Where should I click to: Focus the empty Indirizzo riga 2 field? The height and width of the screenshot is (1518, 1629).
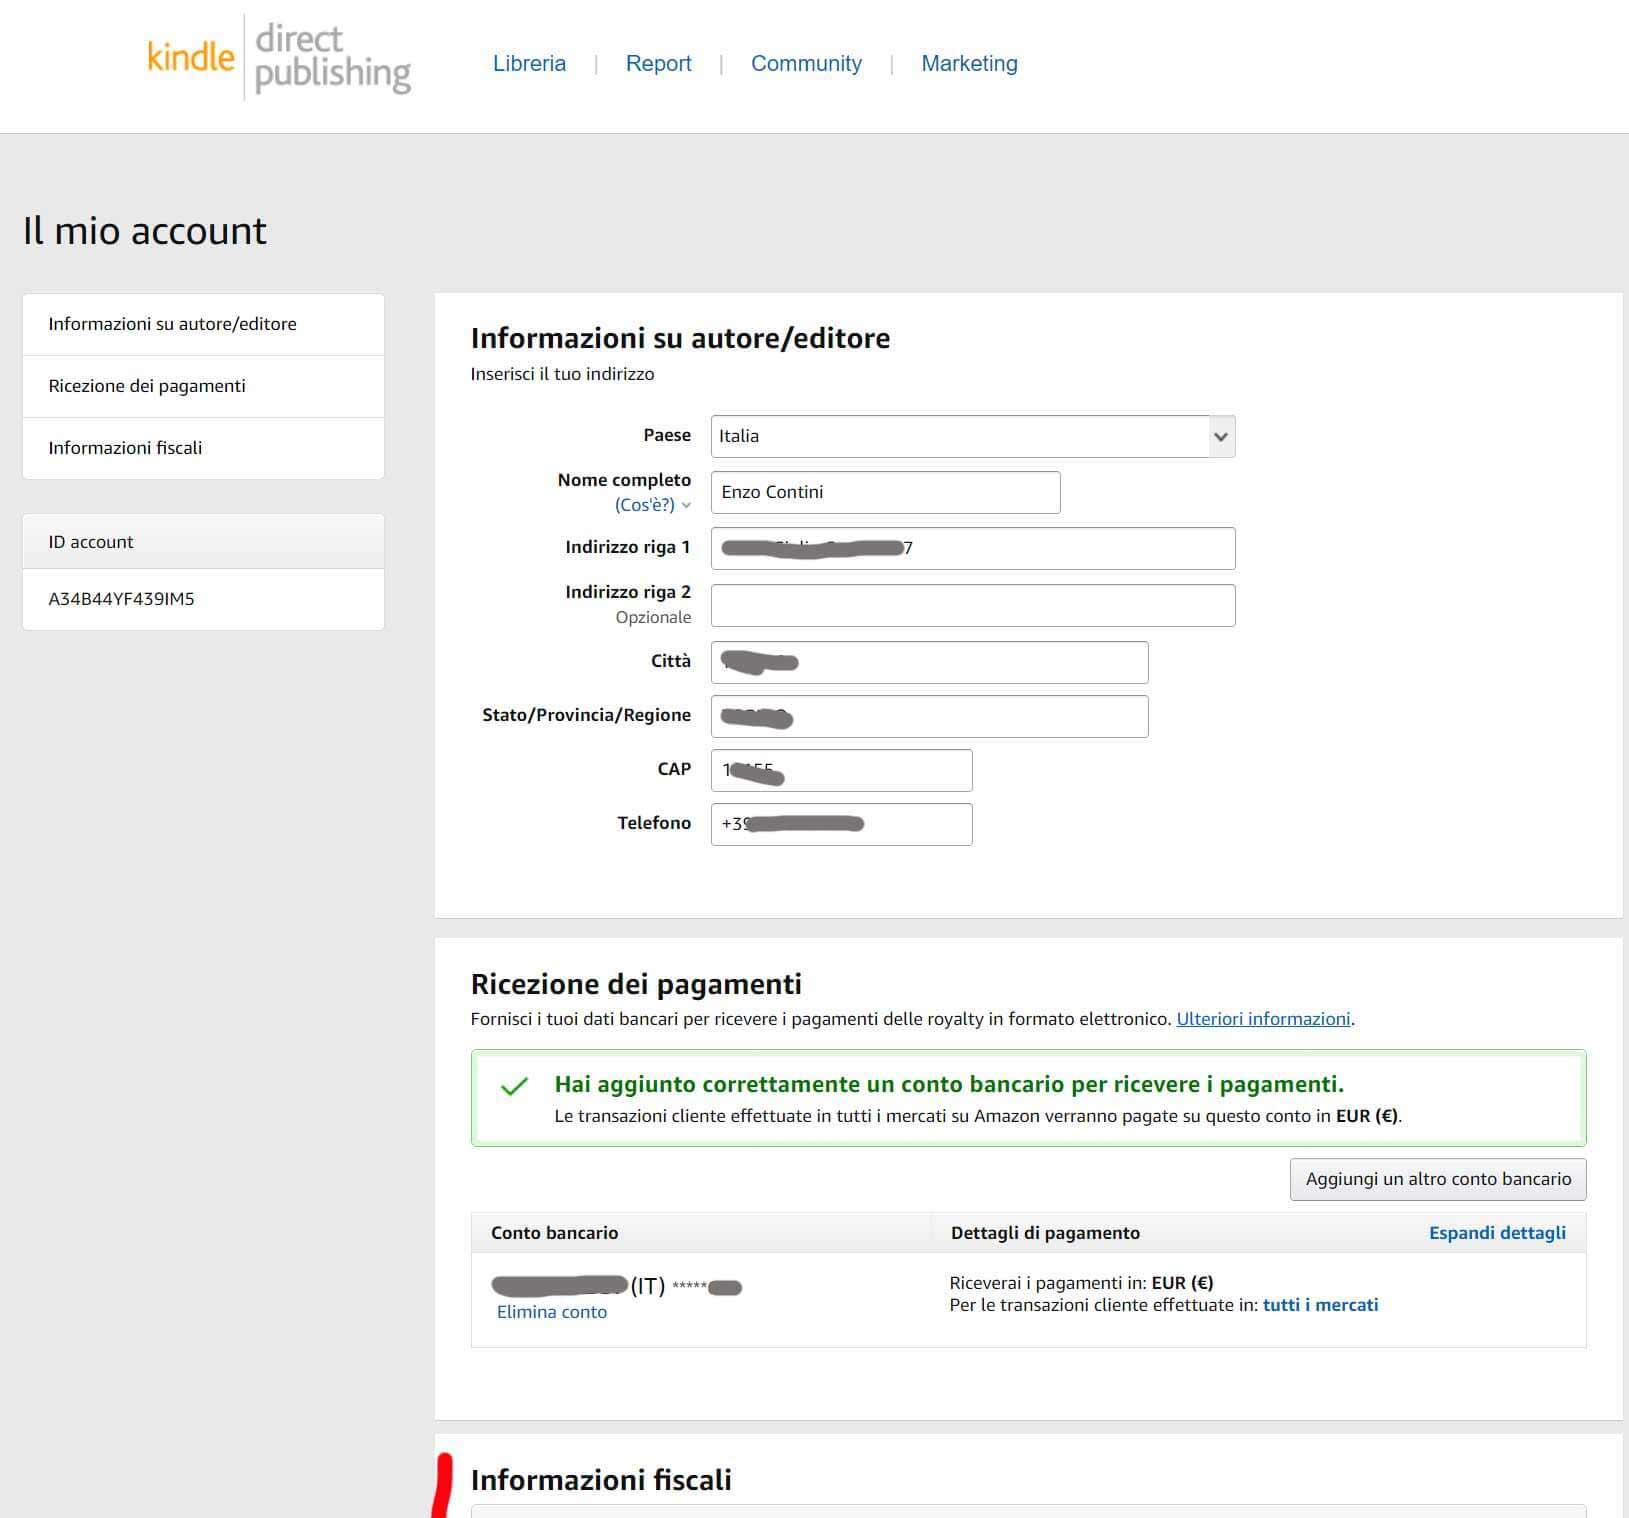coord(972,605)
